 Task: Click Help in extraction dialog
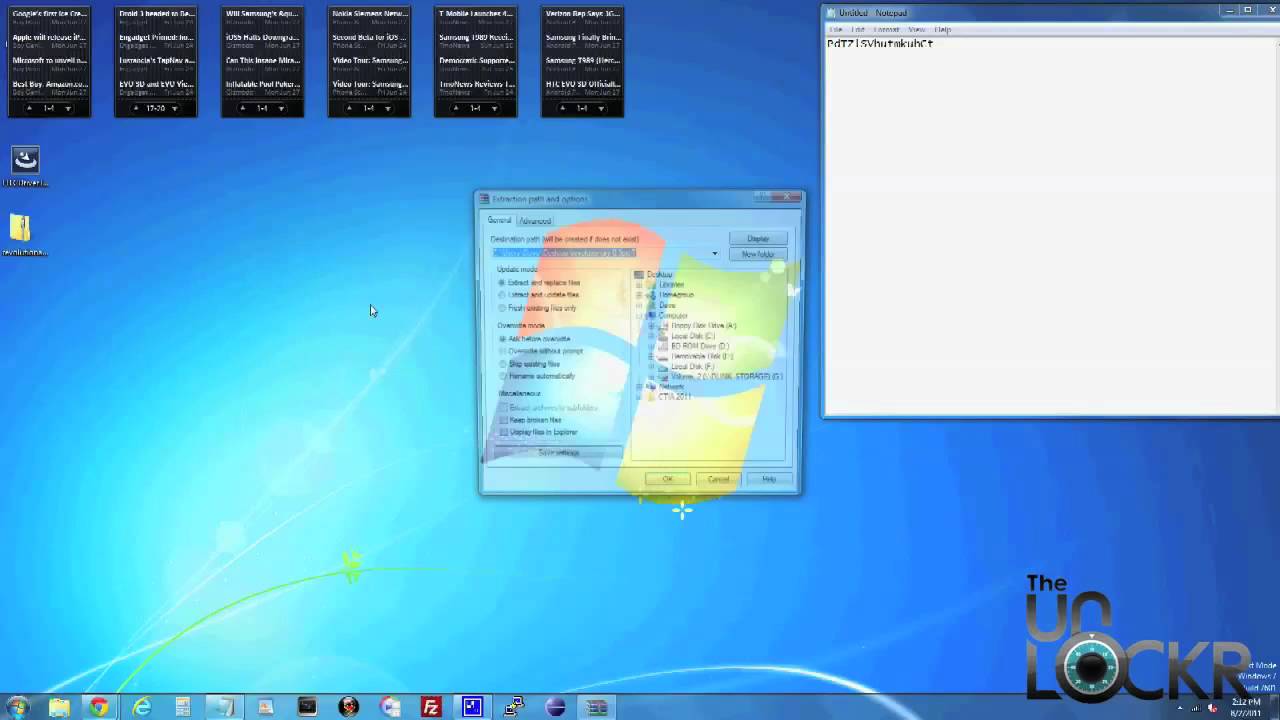pyautogui.click(x=768, y=479)
